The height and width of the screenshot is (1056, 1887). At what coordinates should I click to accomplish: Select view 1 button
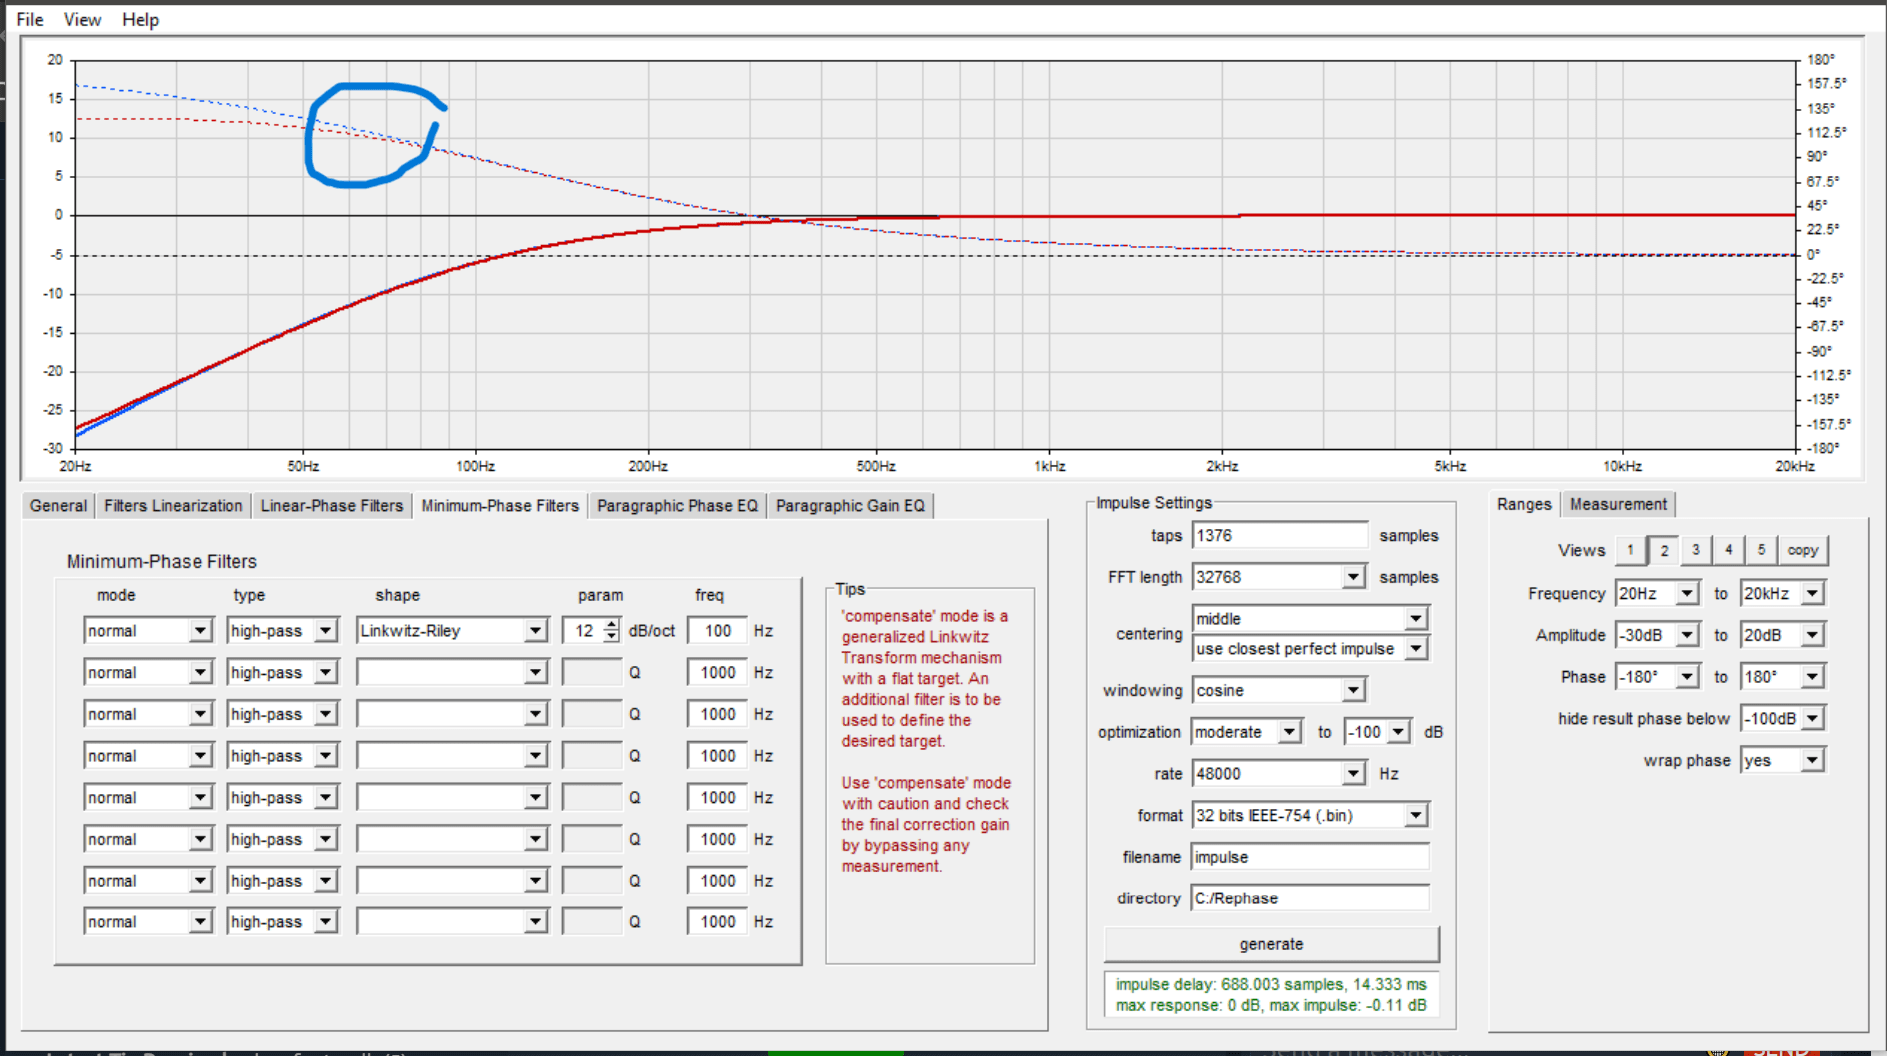(1630, 550)
